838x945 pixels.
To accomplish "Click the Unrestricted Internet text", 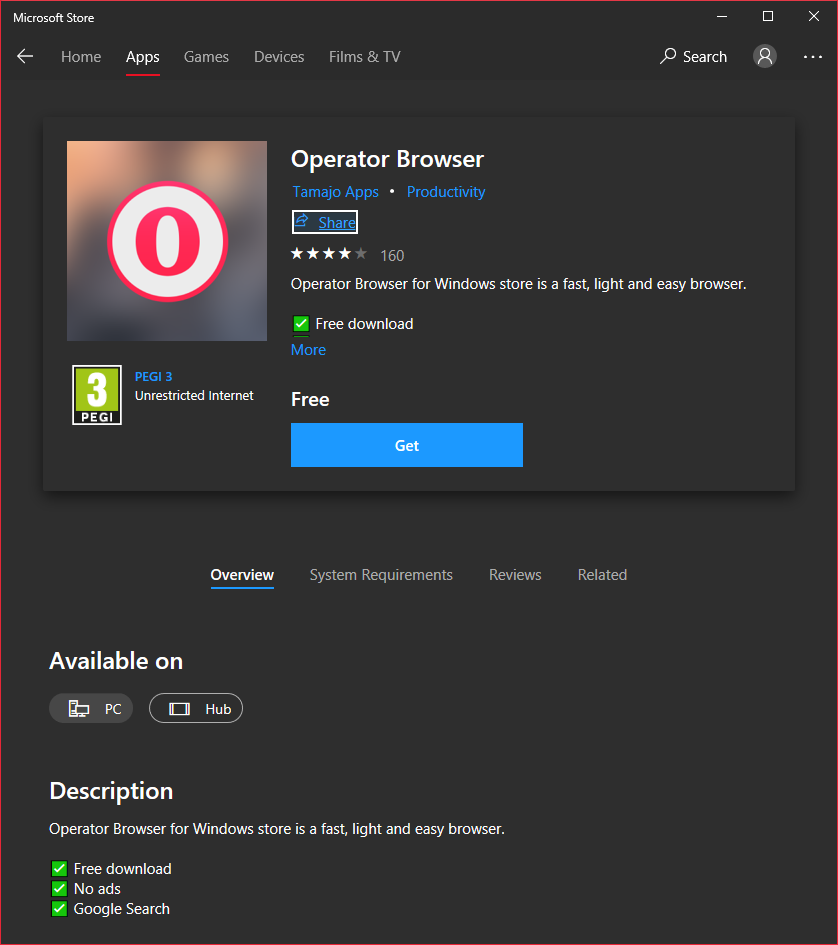I will pyautogui.click(x=194, y=395).
